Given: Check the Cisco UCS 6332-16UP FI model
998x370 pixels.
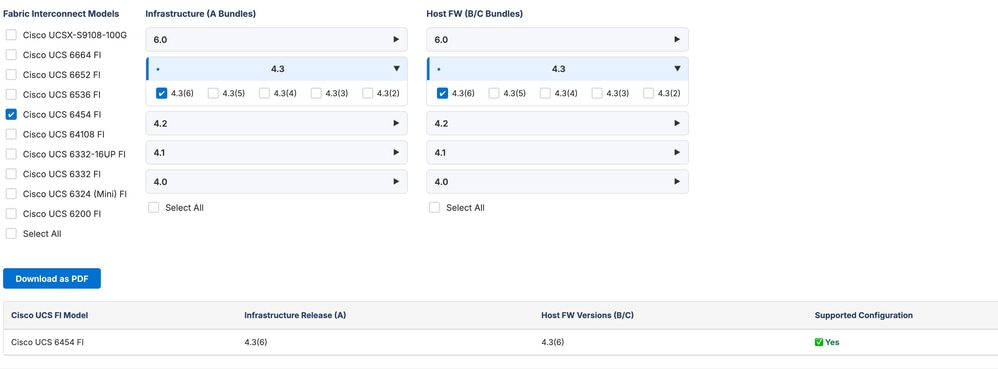Looking at the screenshot, I should 11,154.
